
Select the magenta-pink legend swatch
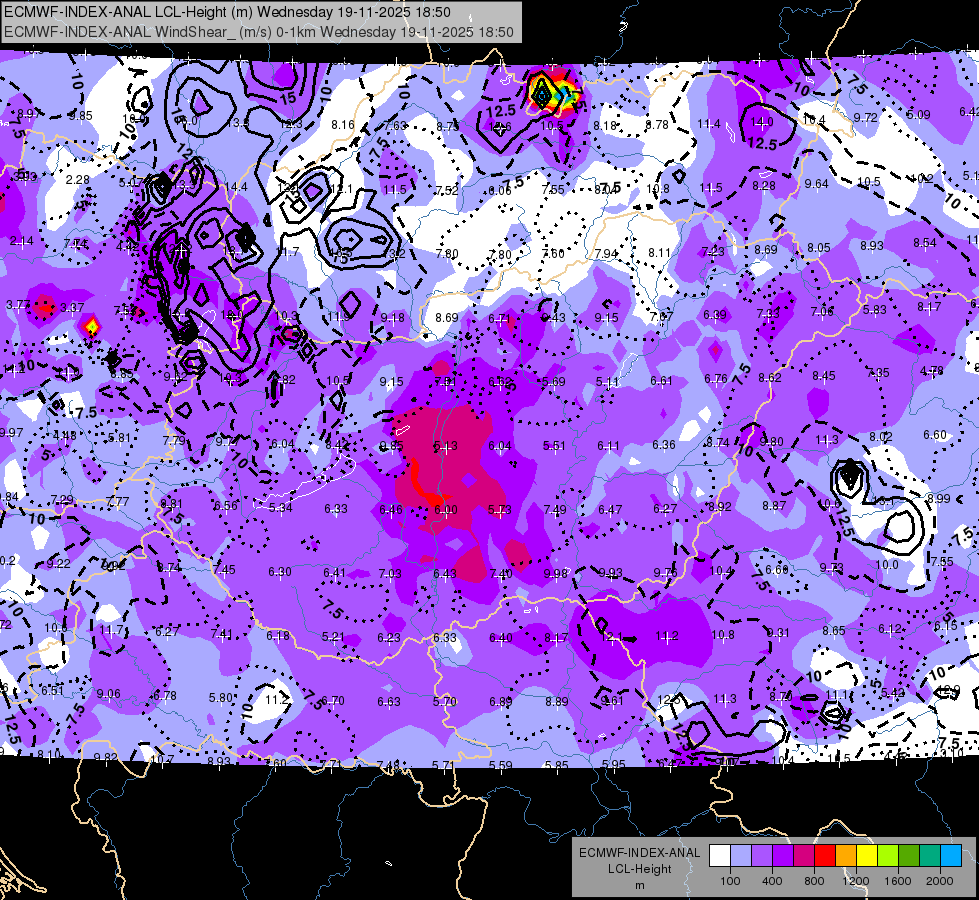[x=804, y=856]
